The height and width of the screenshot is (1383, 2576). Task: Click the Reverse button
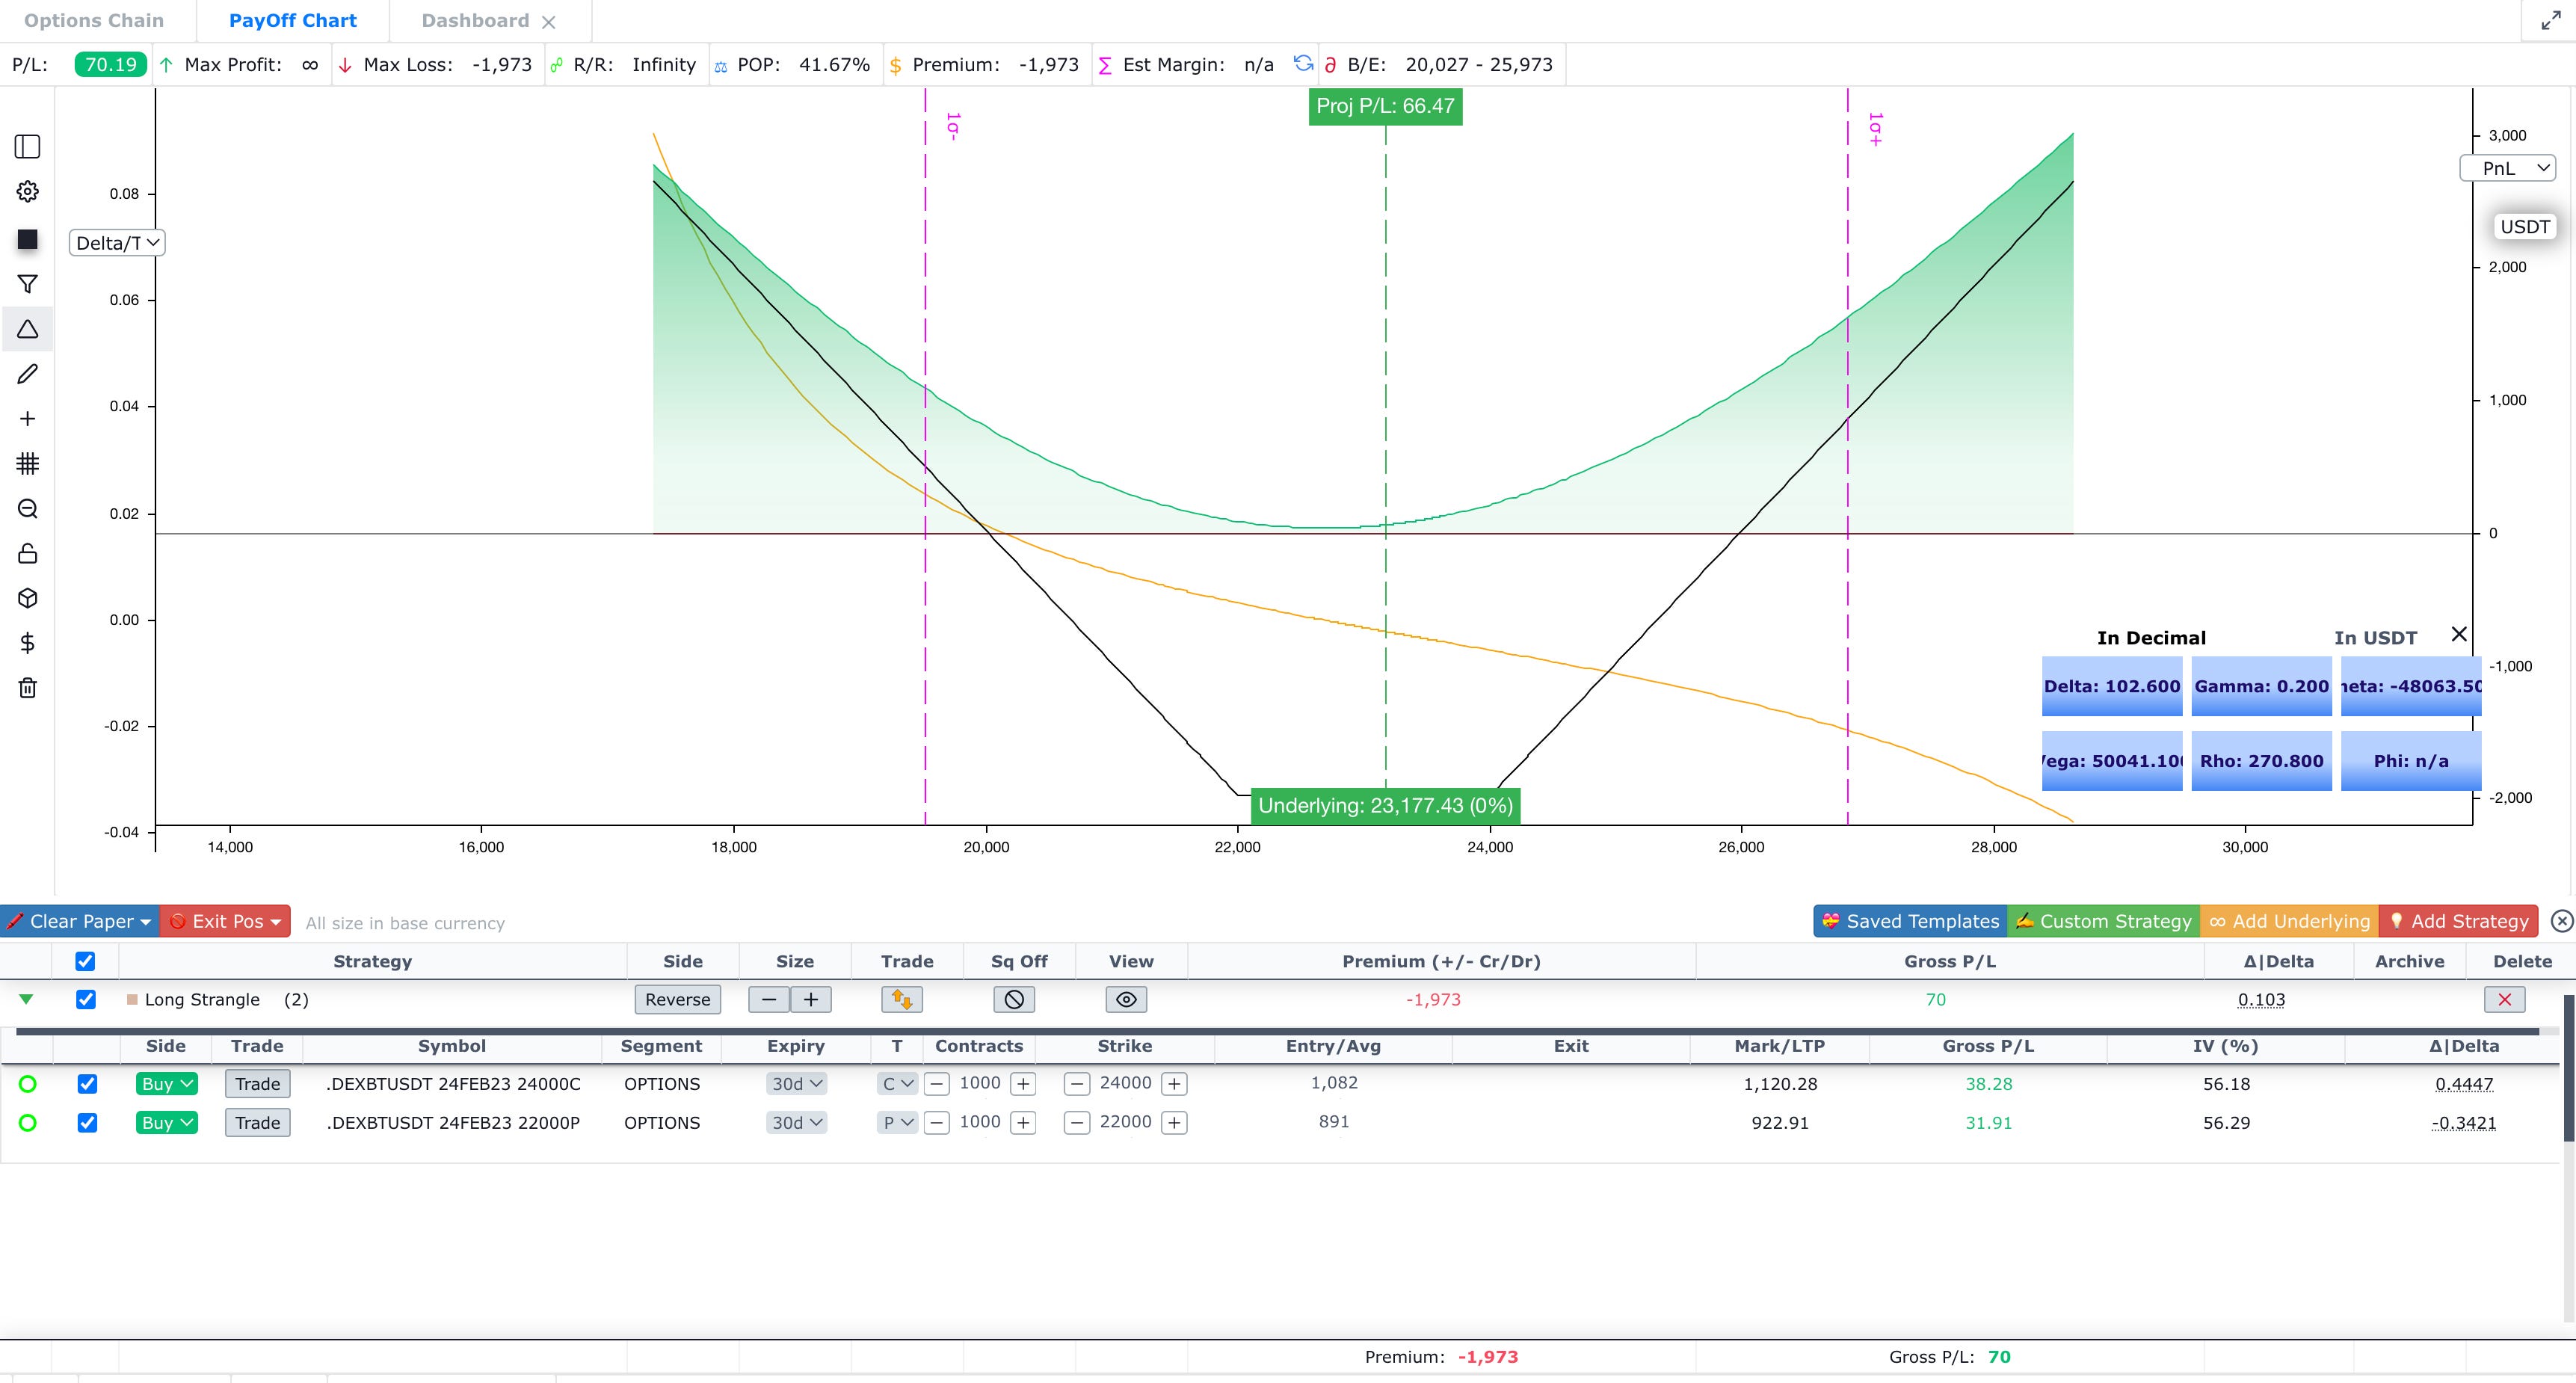677,999
